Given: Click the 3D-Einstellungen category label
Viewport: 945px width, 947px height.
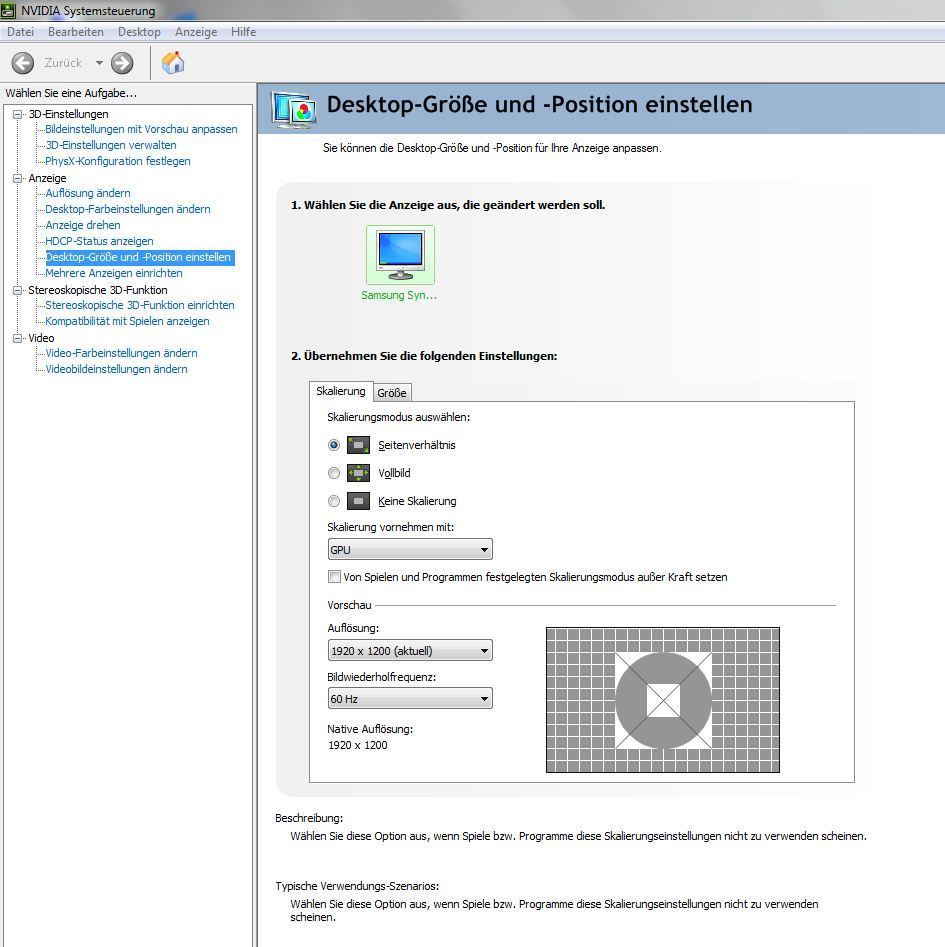Looking at the screenshot, I should coord(69,114).
